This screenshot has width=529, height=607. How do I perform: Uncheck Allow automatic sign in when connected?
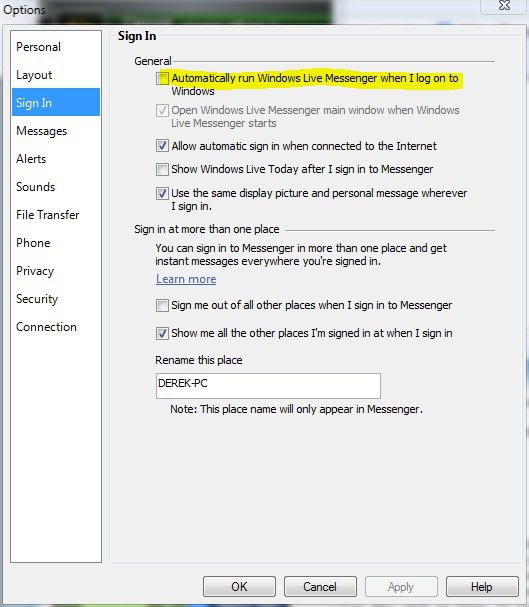[x=162, y=146]
